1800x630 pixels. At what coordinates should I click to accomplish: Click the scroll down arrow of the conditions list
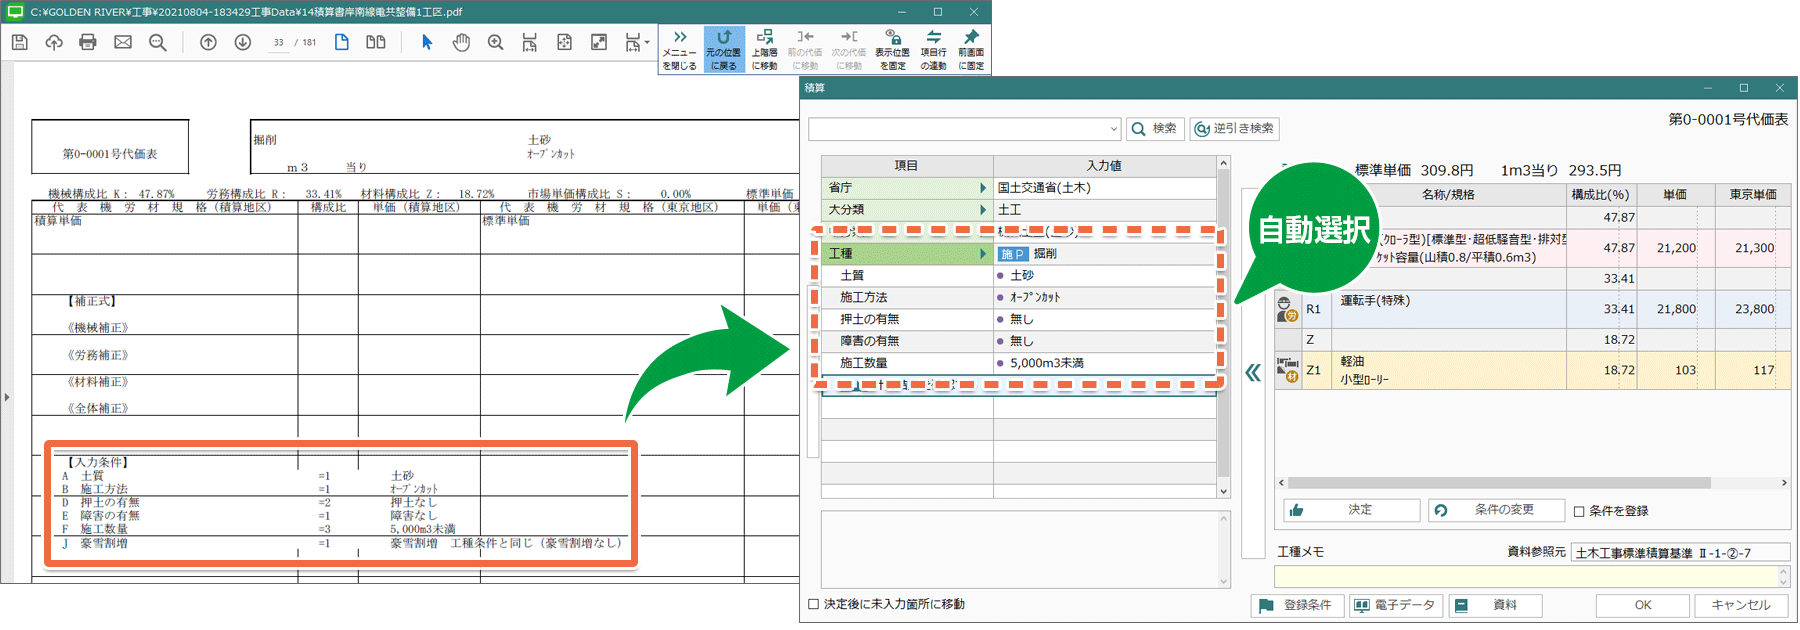pyautogui.click(x=1223, y=491)
